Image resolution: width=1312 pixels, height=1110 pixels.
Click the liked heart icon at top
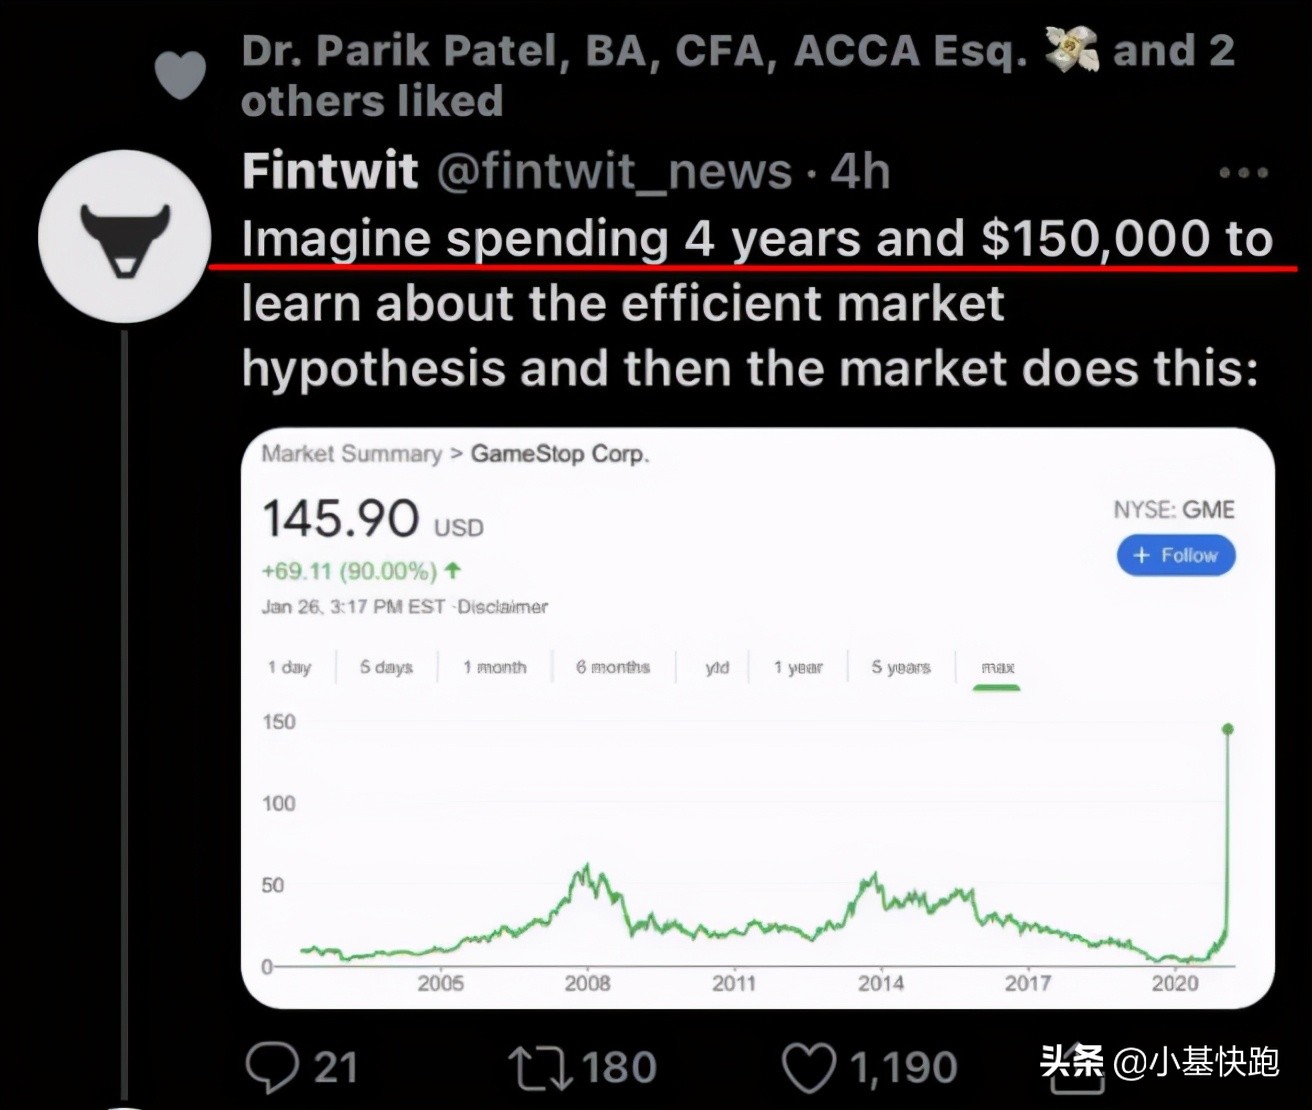point(181,76)
